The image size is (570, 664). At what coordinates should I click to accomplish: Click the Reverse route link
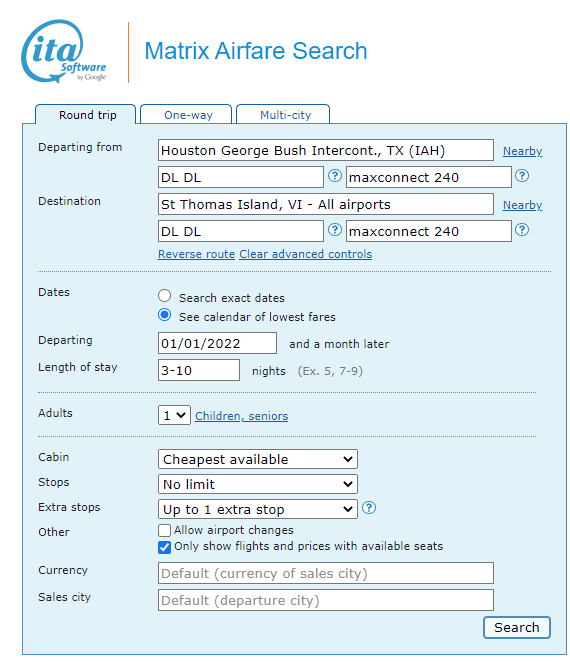[x=196, y=254]
